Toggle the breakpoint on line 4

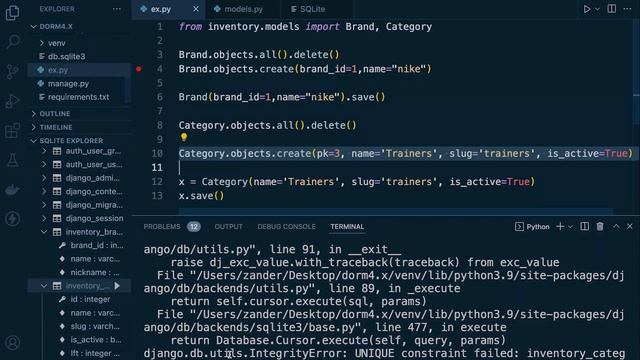(x=139, y=69)
